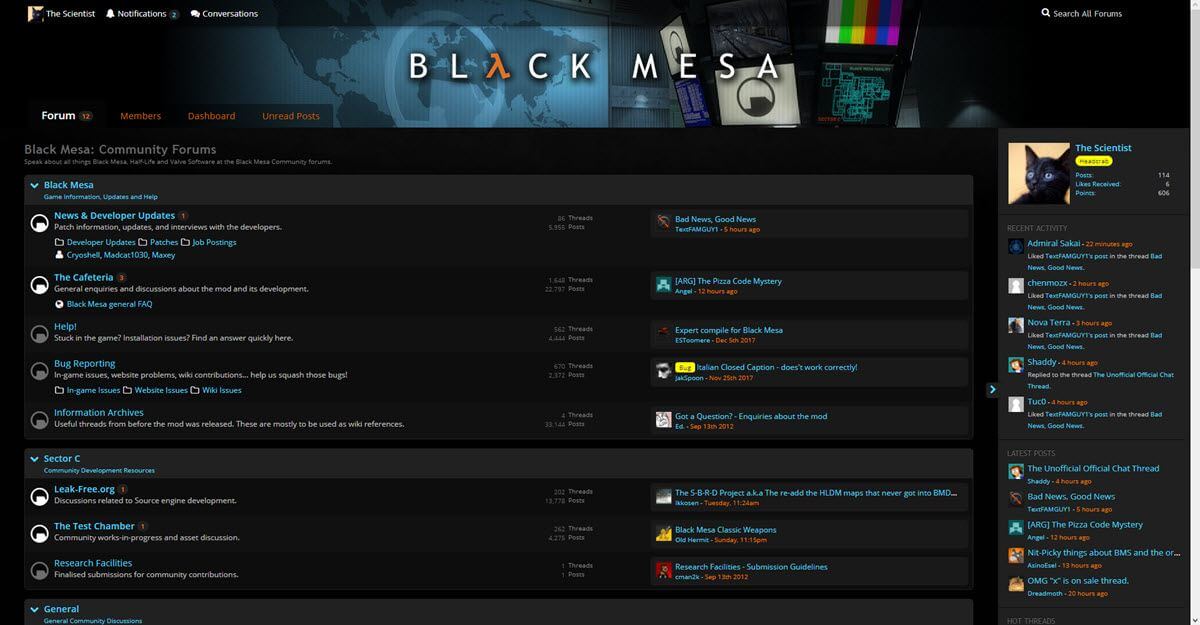The height and width of the screenshot is (625, 1200).
Task: Open the Information Archives forum title
Action: [x=99, y=413]
